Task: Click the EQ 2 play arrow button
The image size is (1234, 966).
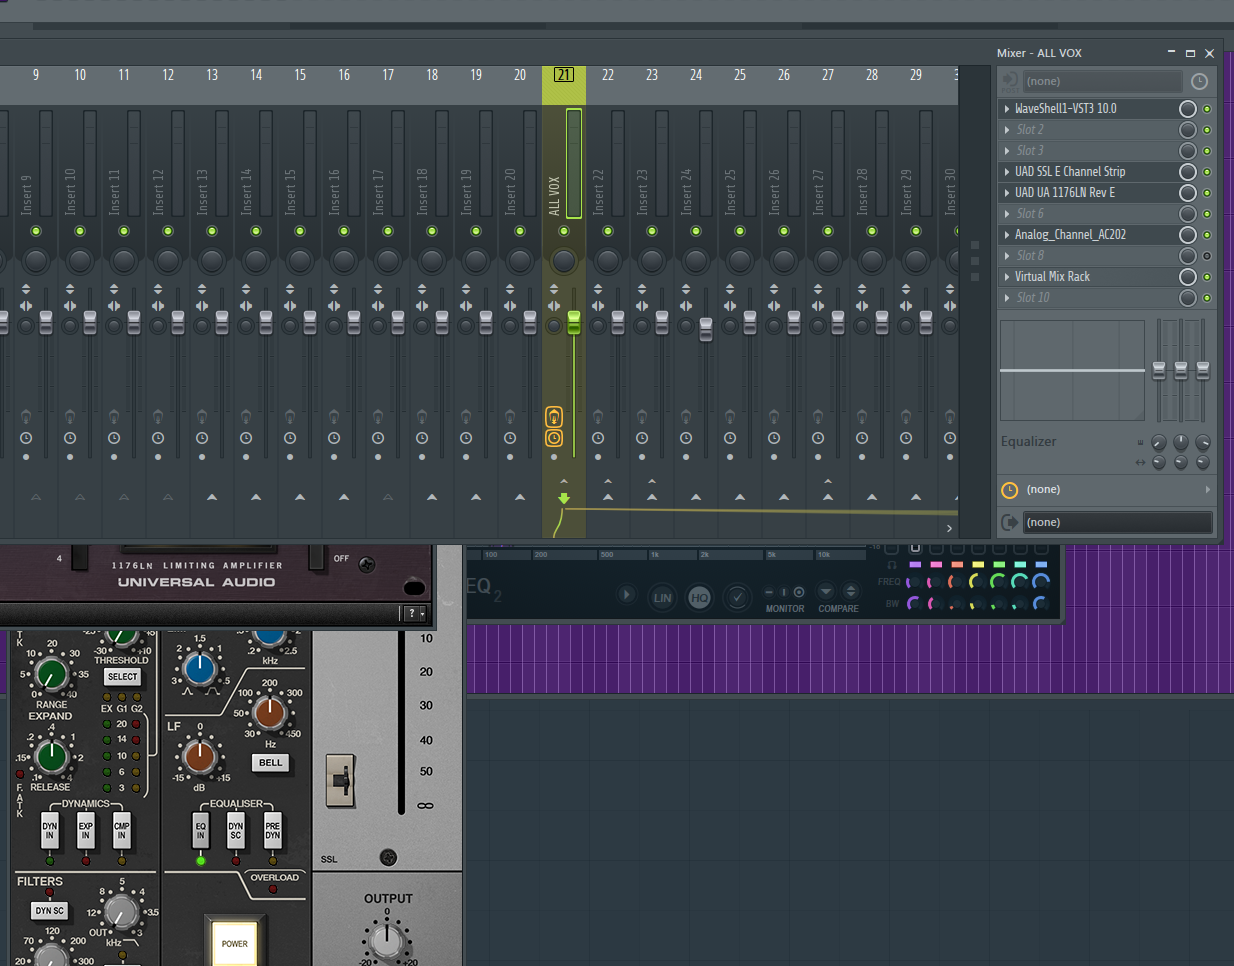Action: coord(627,596)
